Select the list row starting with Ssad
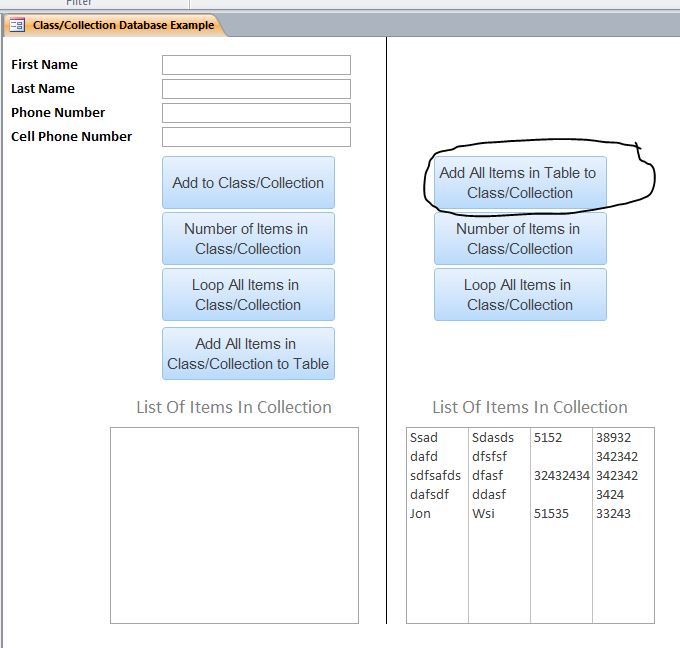 click(x=530, y=437)
